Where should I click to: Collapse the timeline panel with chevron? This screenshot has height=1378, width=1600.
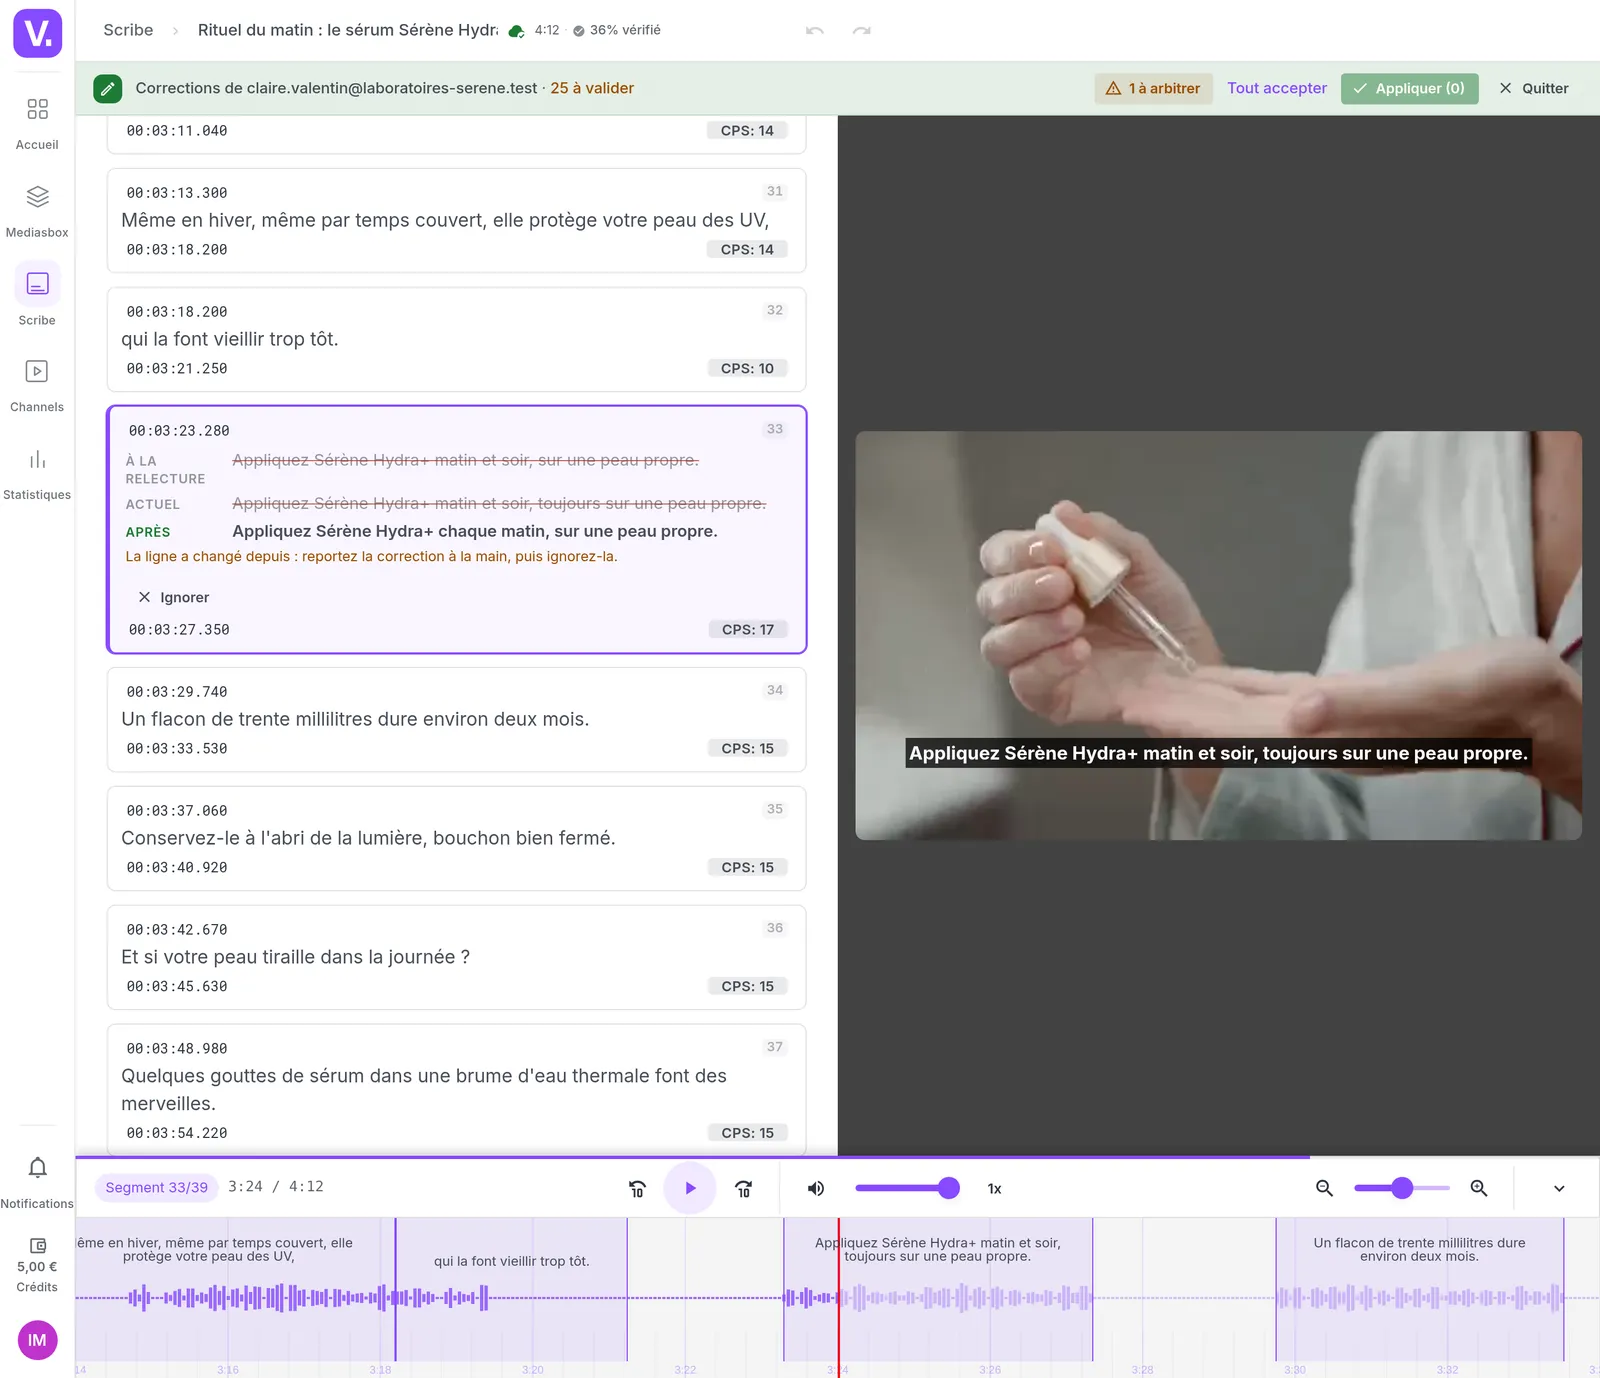pos(1559,1188)
